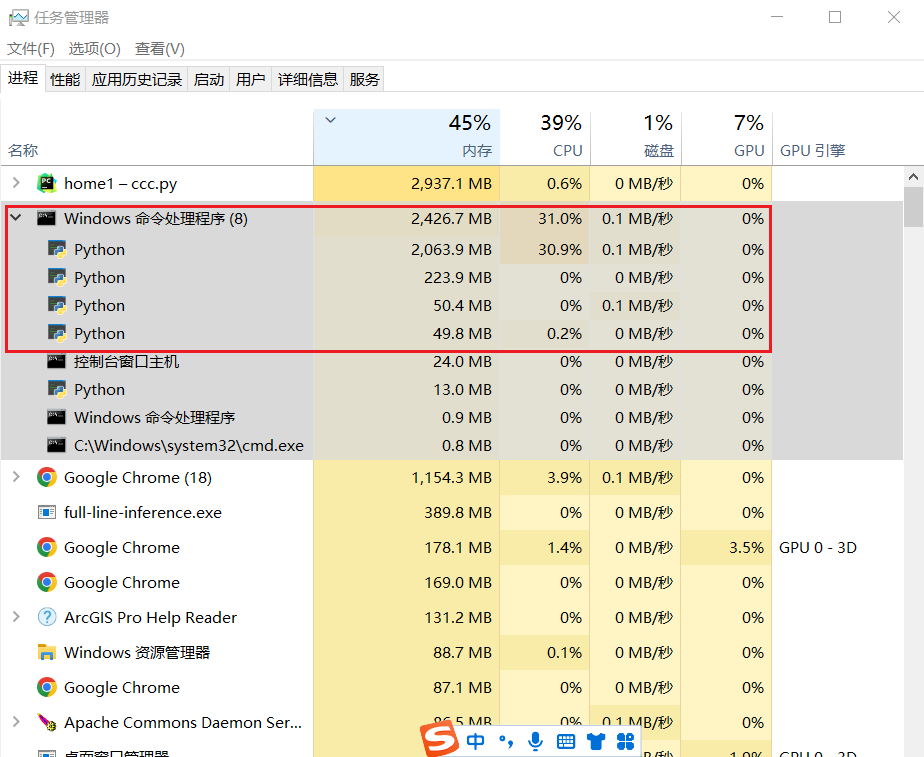Click the sort arrow in the 内存 column header
This screenshot has height=757, width=924.
click(331, 120)
